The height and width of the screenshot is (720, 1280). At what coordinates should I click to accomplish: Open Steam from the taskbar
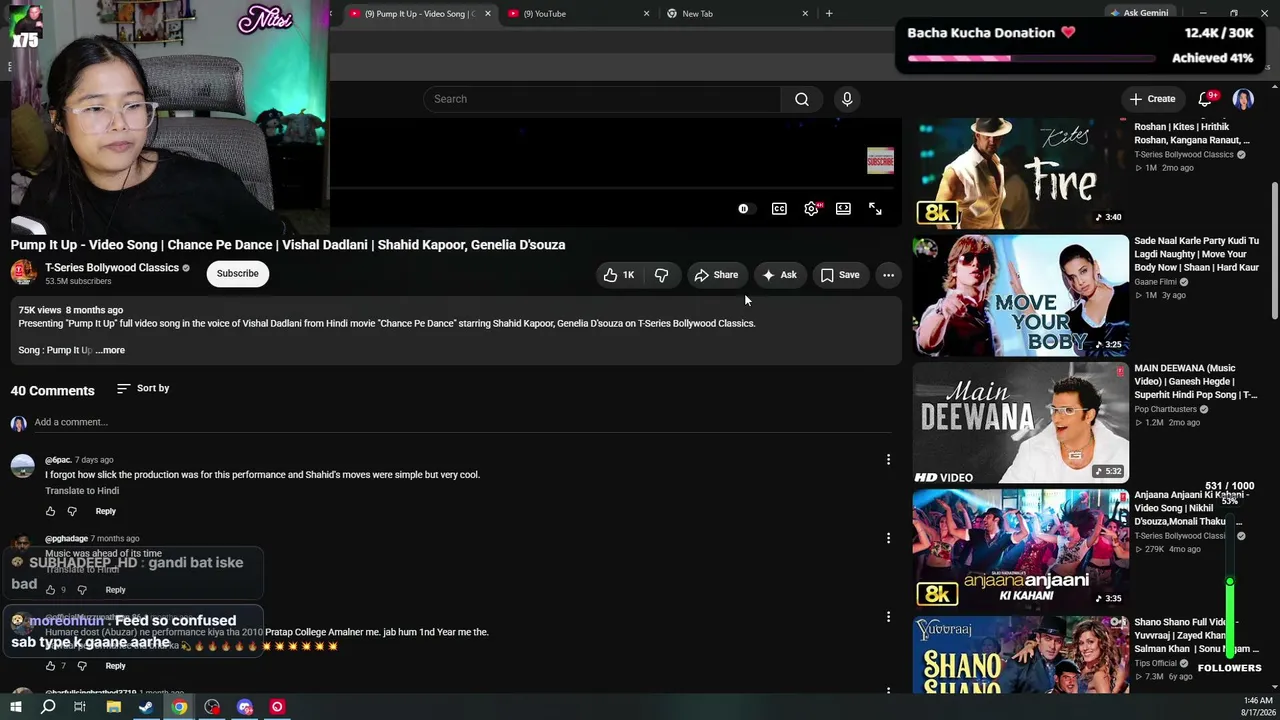[146, 707]
